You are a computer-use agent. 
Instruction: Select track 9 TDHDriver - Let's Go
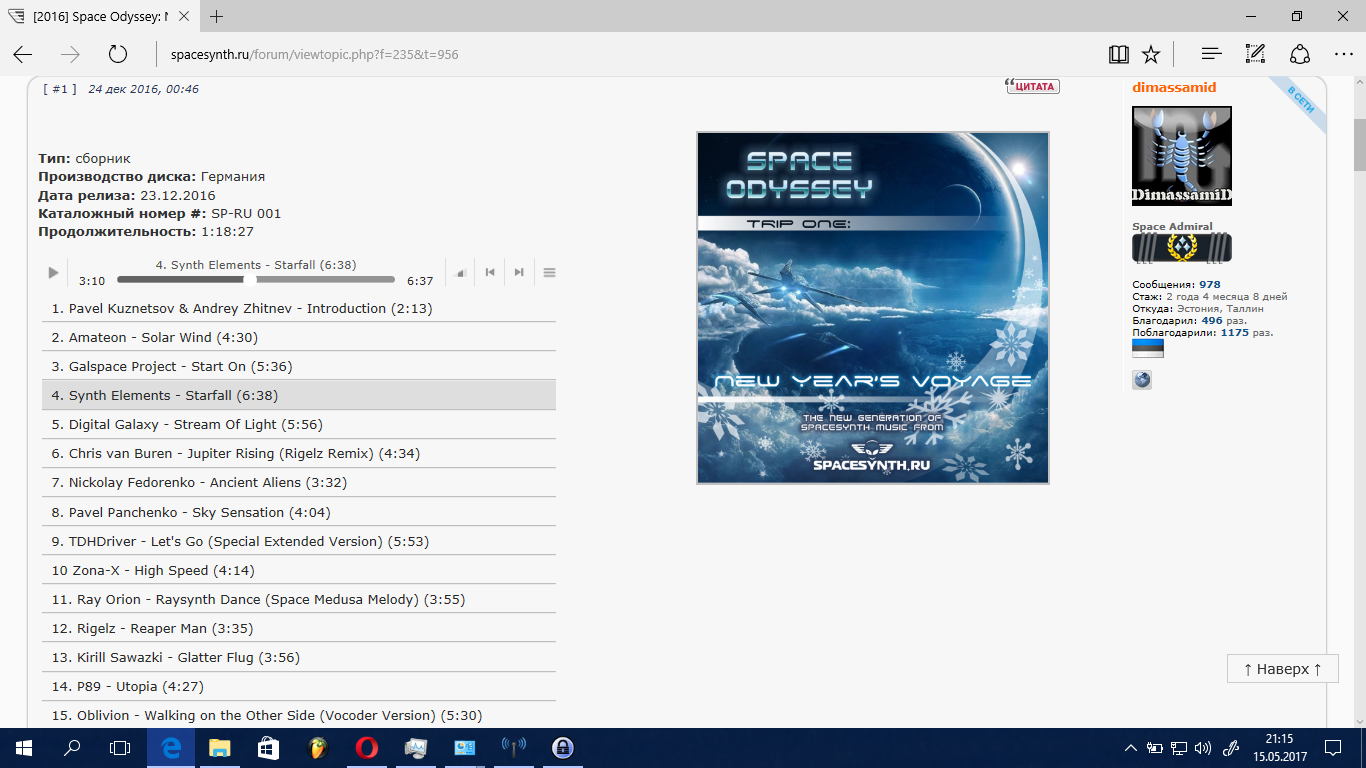299,541
